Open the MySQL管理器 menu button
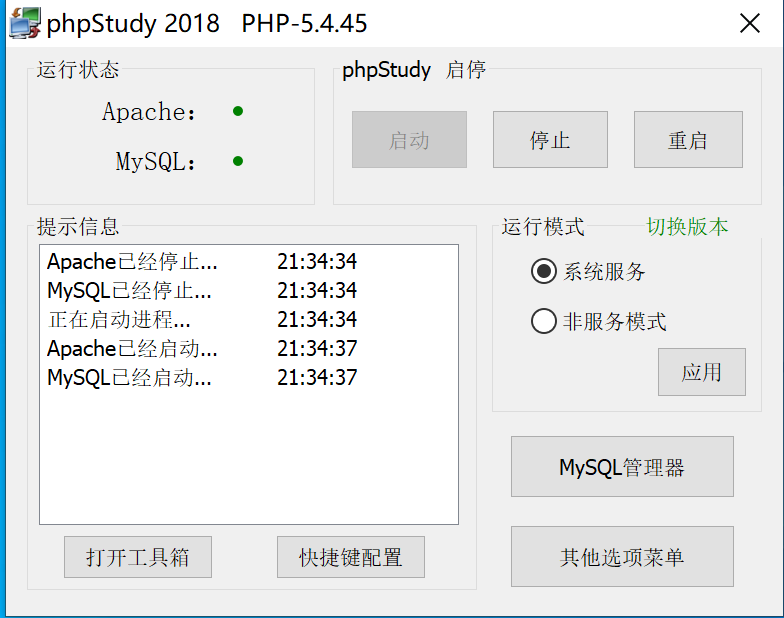The height and width of the screenshot is (618, 784). coord(622,466)
